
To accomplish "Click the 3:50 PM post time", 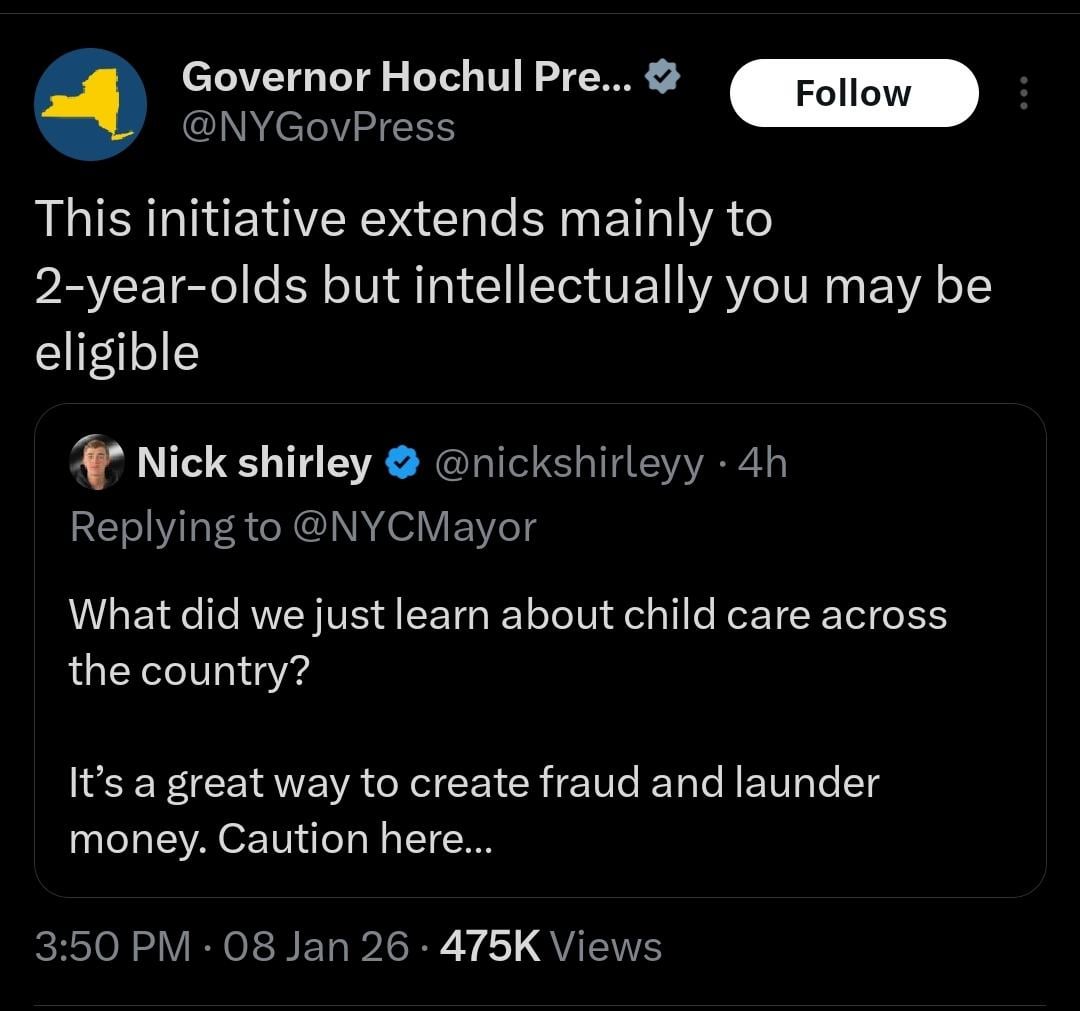I will coord(112,946).
